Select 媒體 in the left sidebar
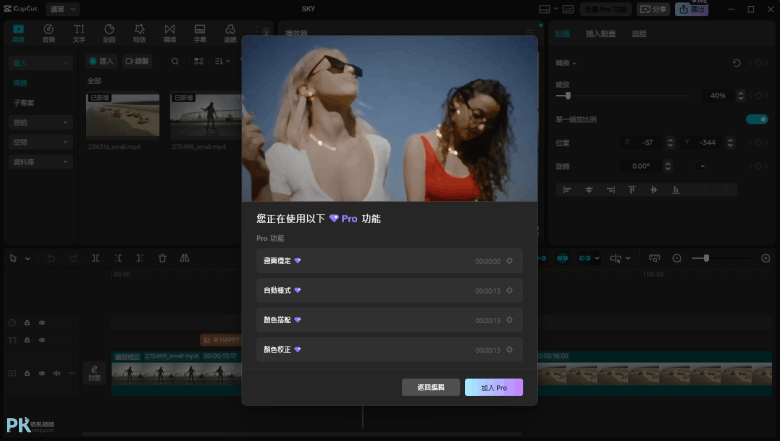Screen dimensions: 780x441 [20, 83]
